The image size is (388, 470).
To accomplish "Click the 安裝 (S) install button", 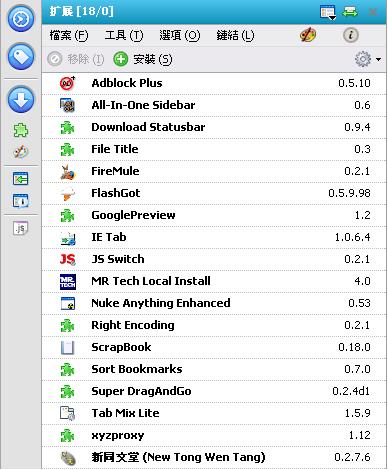I will [143, 59].
